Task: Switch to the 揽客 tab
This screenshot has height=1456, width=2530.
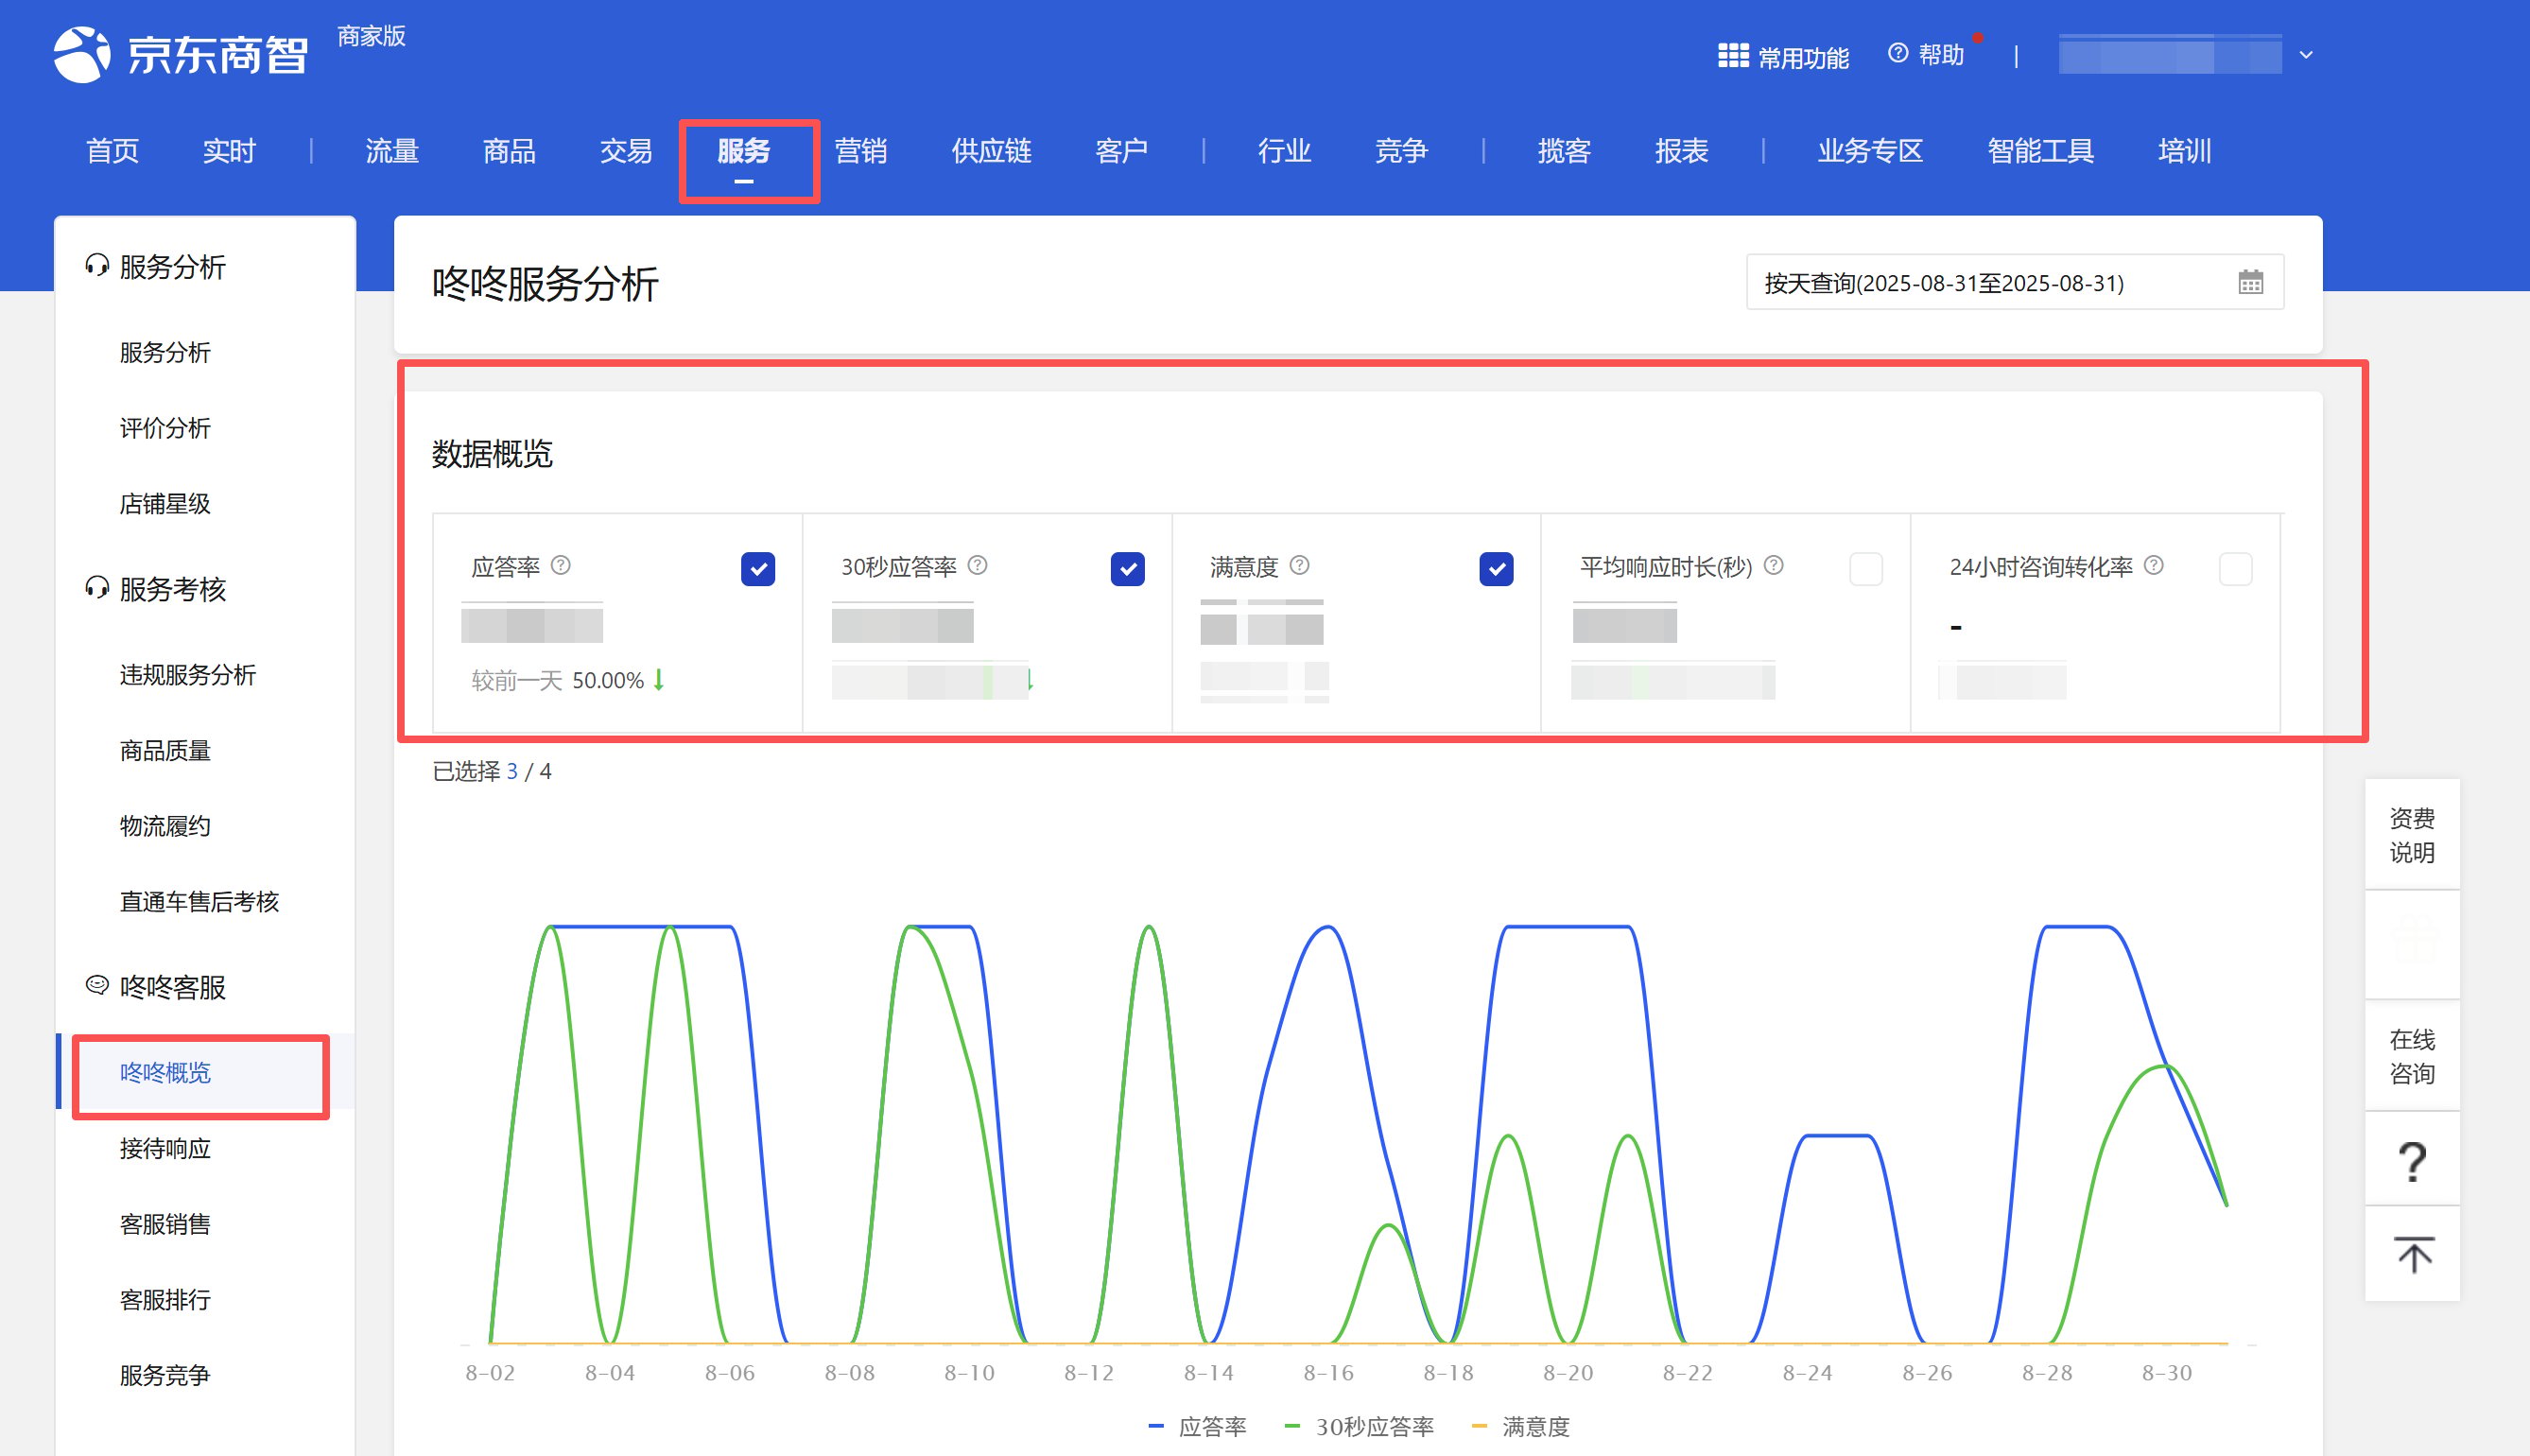Action: [1564, 151]
